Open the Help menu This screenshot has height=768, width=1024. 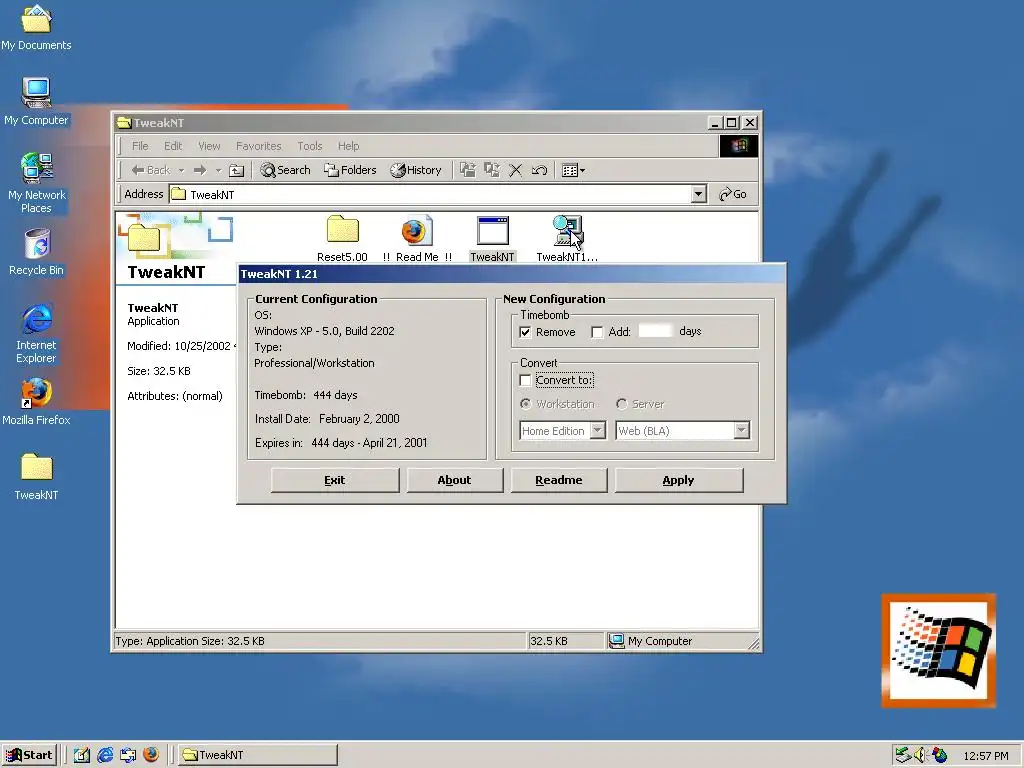(348, 146)
